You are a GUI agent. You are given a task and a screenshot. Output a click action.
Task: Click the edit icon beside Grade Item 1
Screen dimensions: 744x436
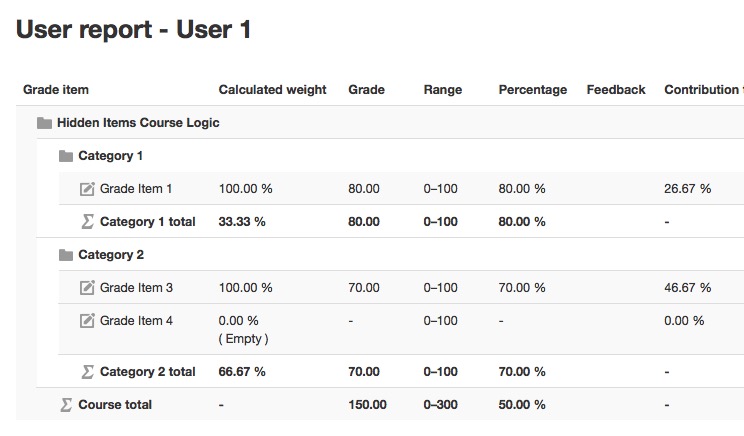pos(87,189)
